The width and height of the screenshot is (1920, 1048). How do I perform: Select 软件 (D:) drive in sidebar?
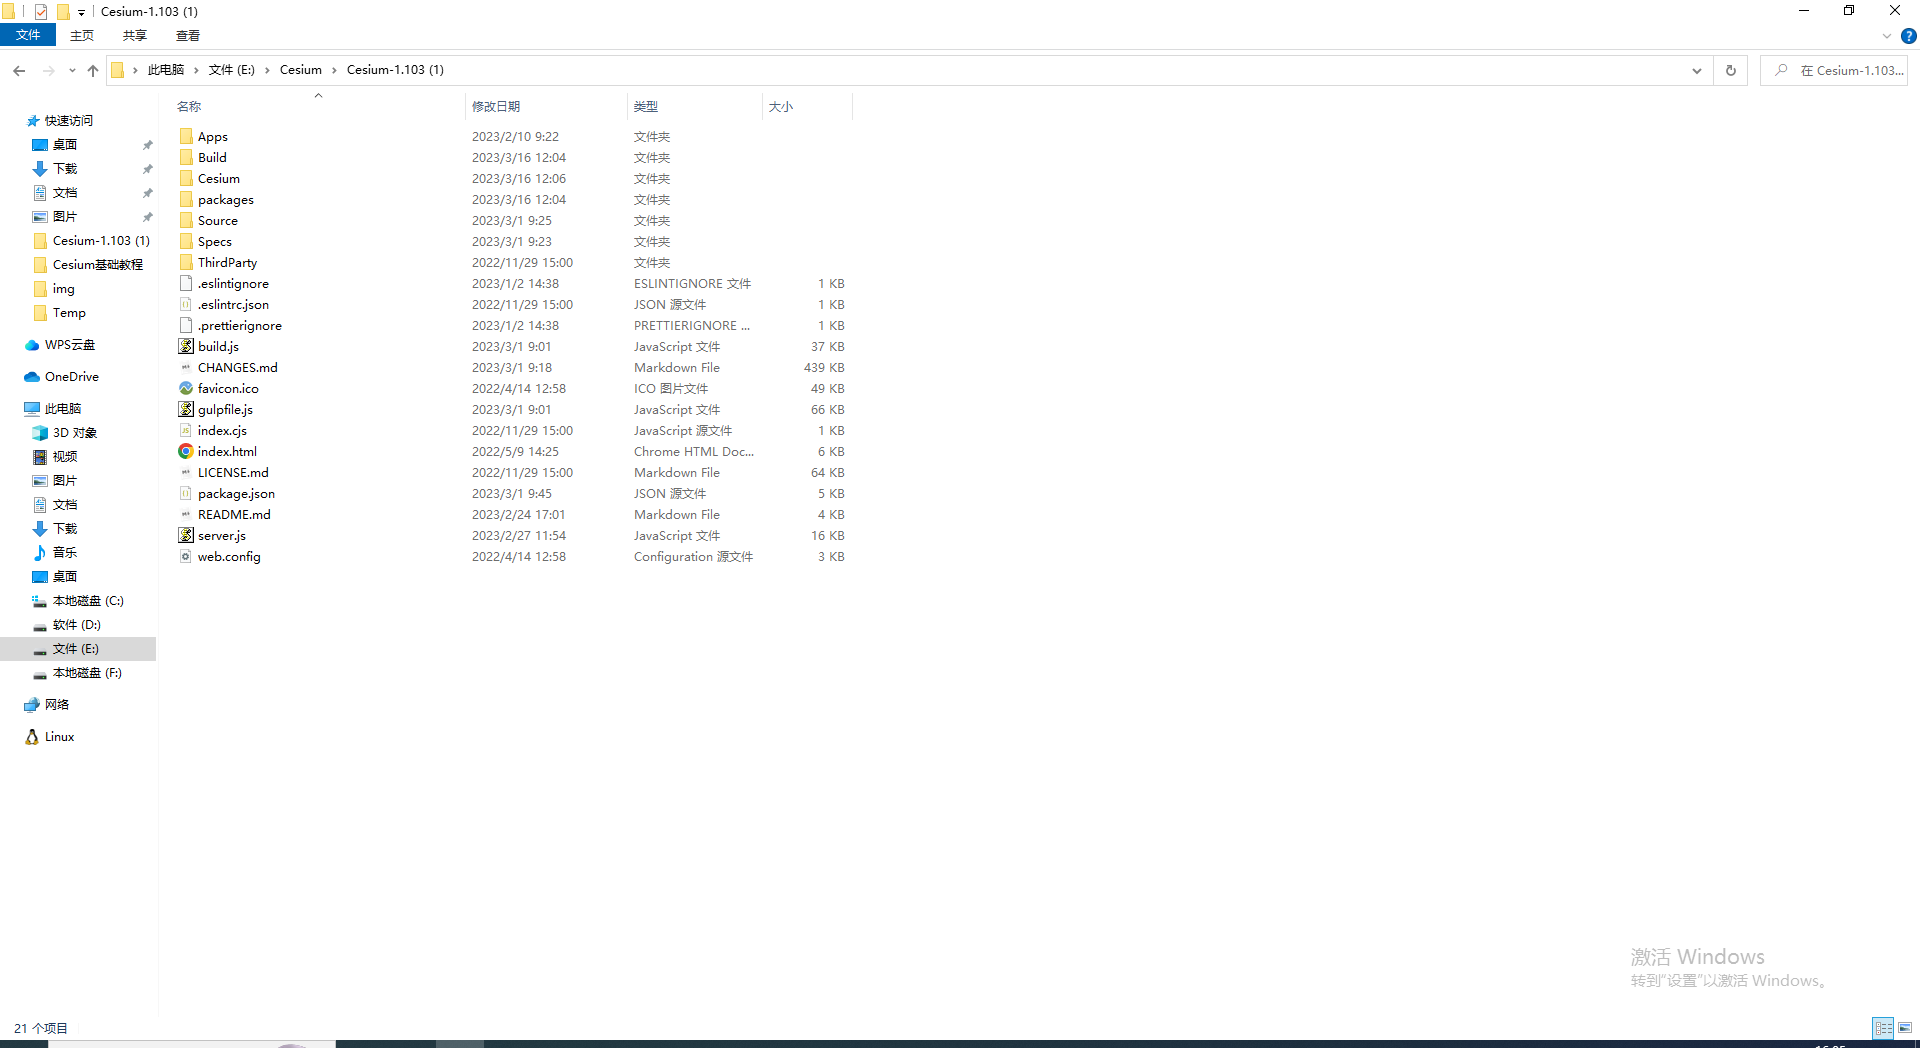[76, 625]
